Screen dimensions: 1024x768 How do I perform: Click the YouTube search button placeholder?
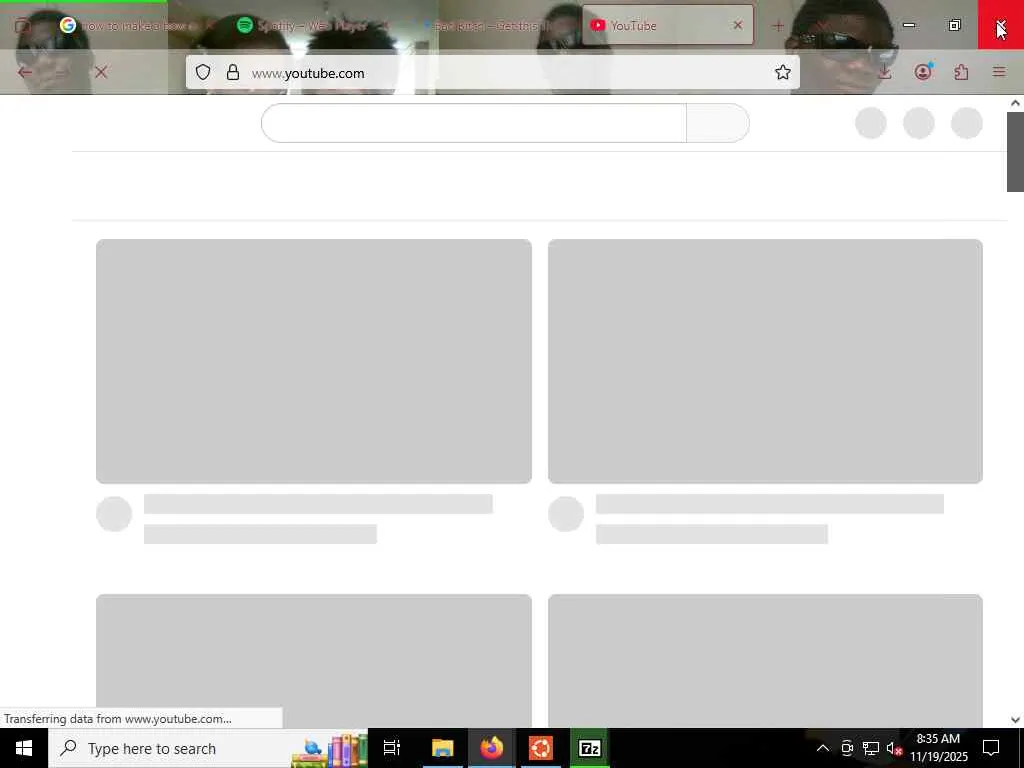718,123
